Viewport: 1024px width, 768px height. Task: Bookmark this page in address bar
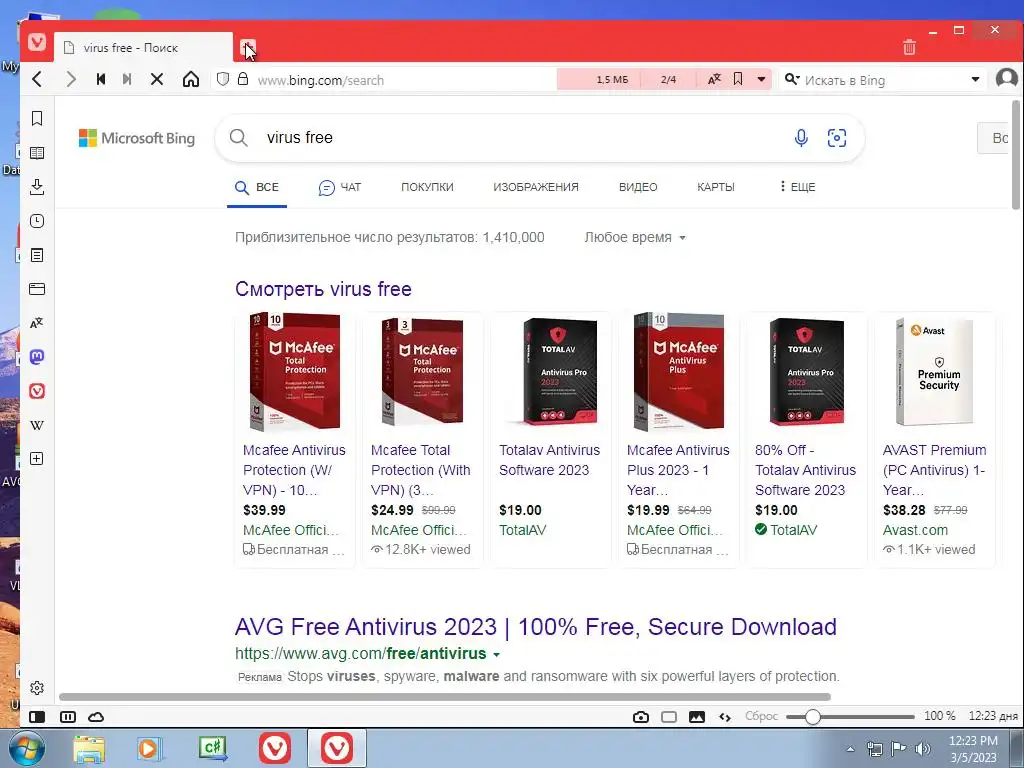point(738,79)
